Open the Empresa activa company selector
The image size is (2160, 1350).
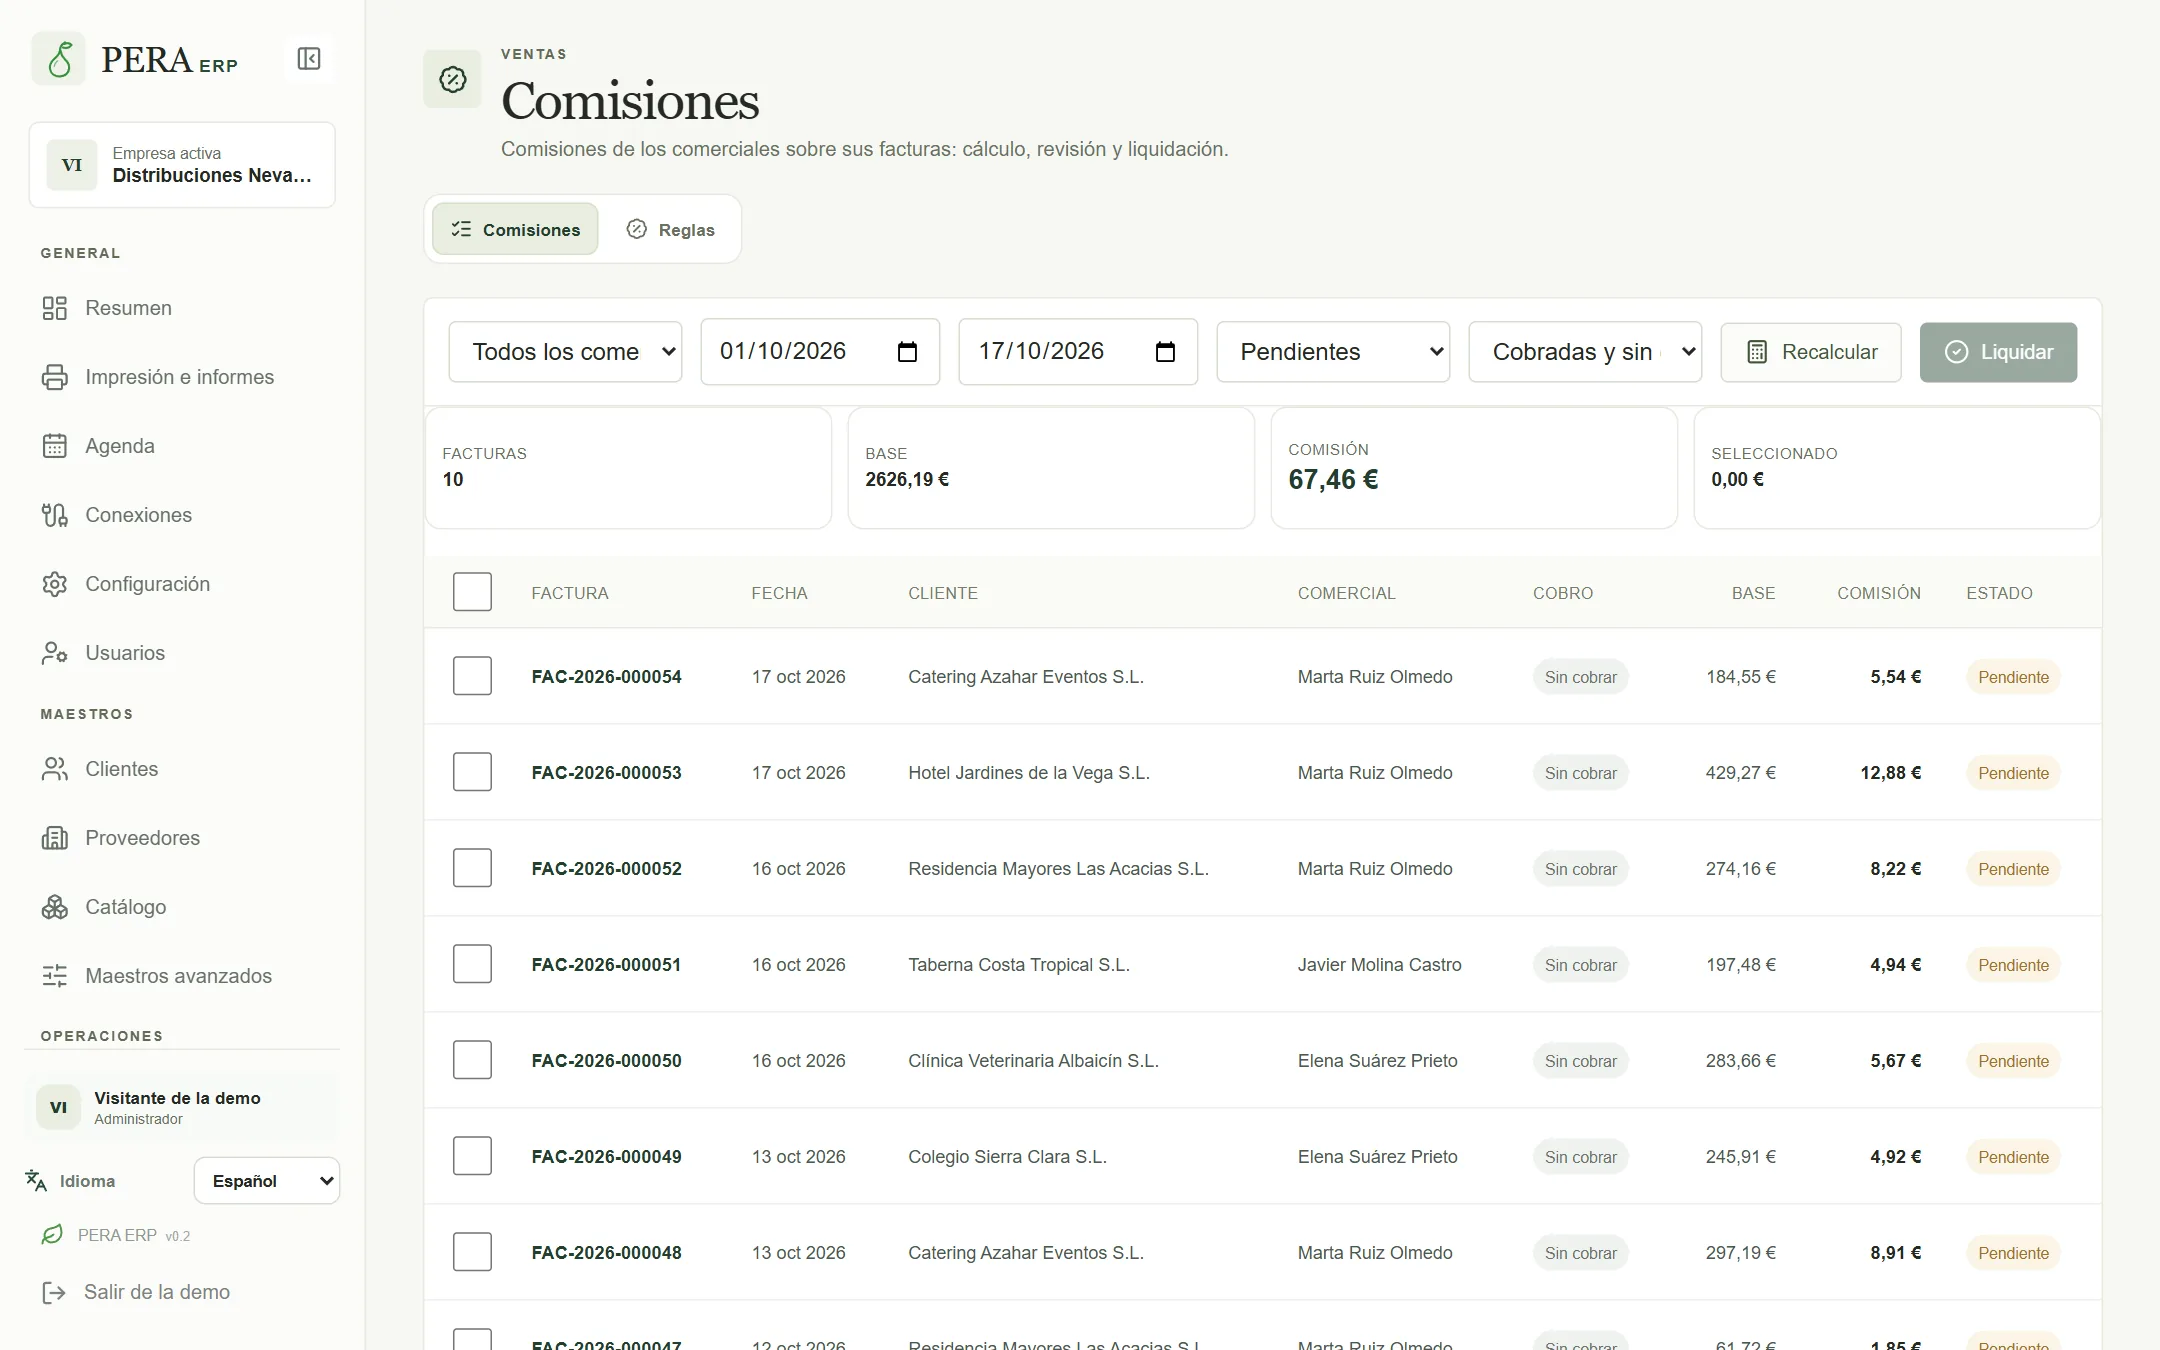182,165
